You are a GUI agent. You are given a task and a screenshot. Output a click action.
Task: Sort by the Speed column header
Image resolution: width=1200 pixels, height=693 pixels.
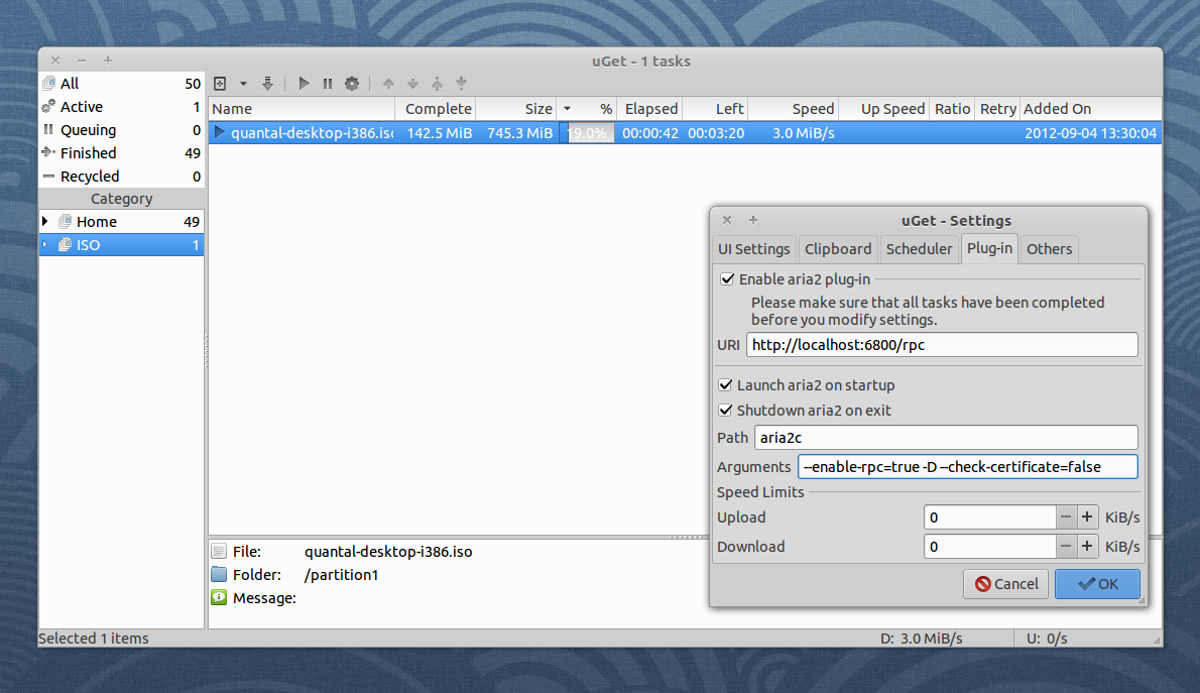pos(792,109)
